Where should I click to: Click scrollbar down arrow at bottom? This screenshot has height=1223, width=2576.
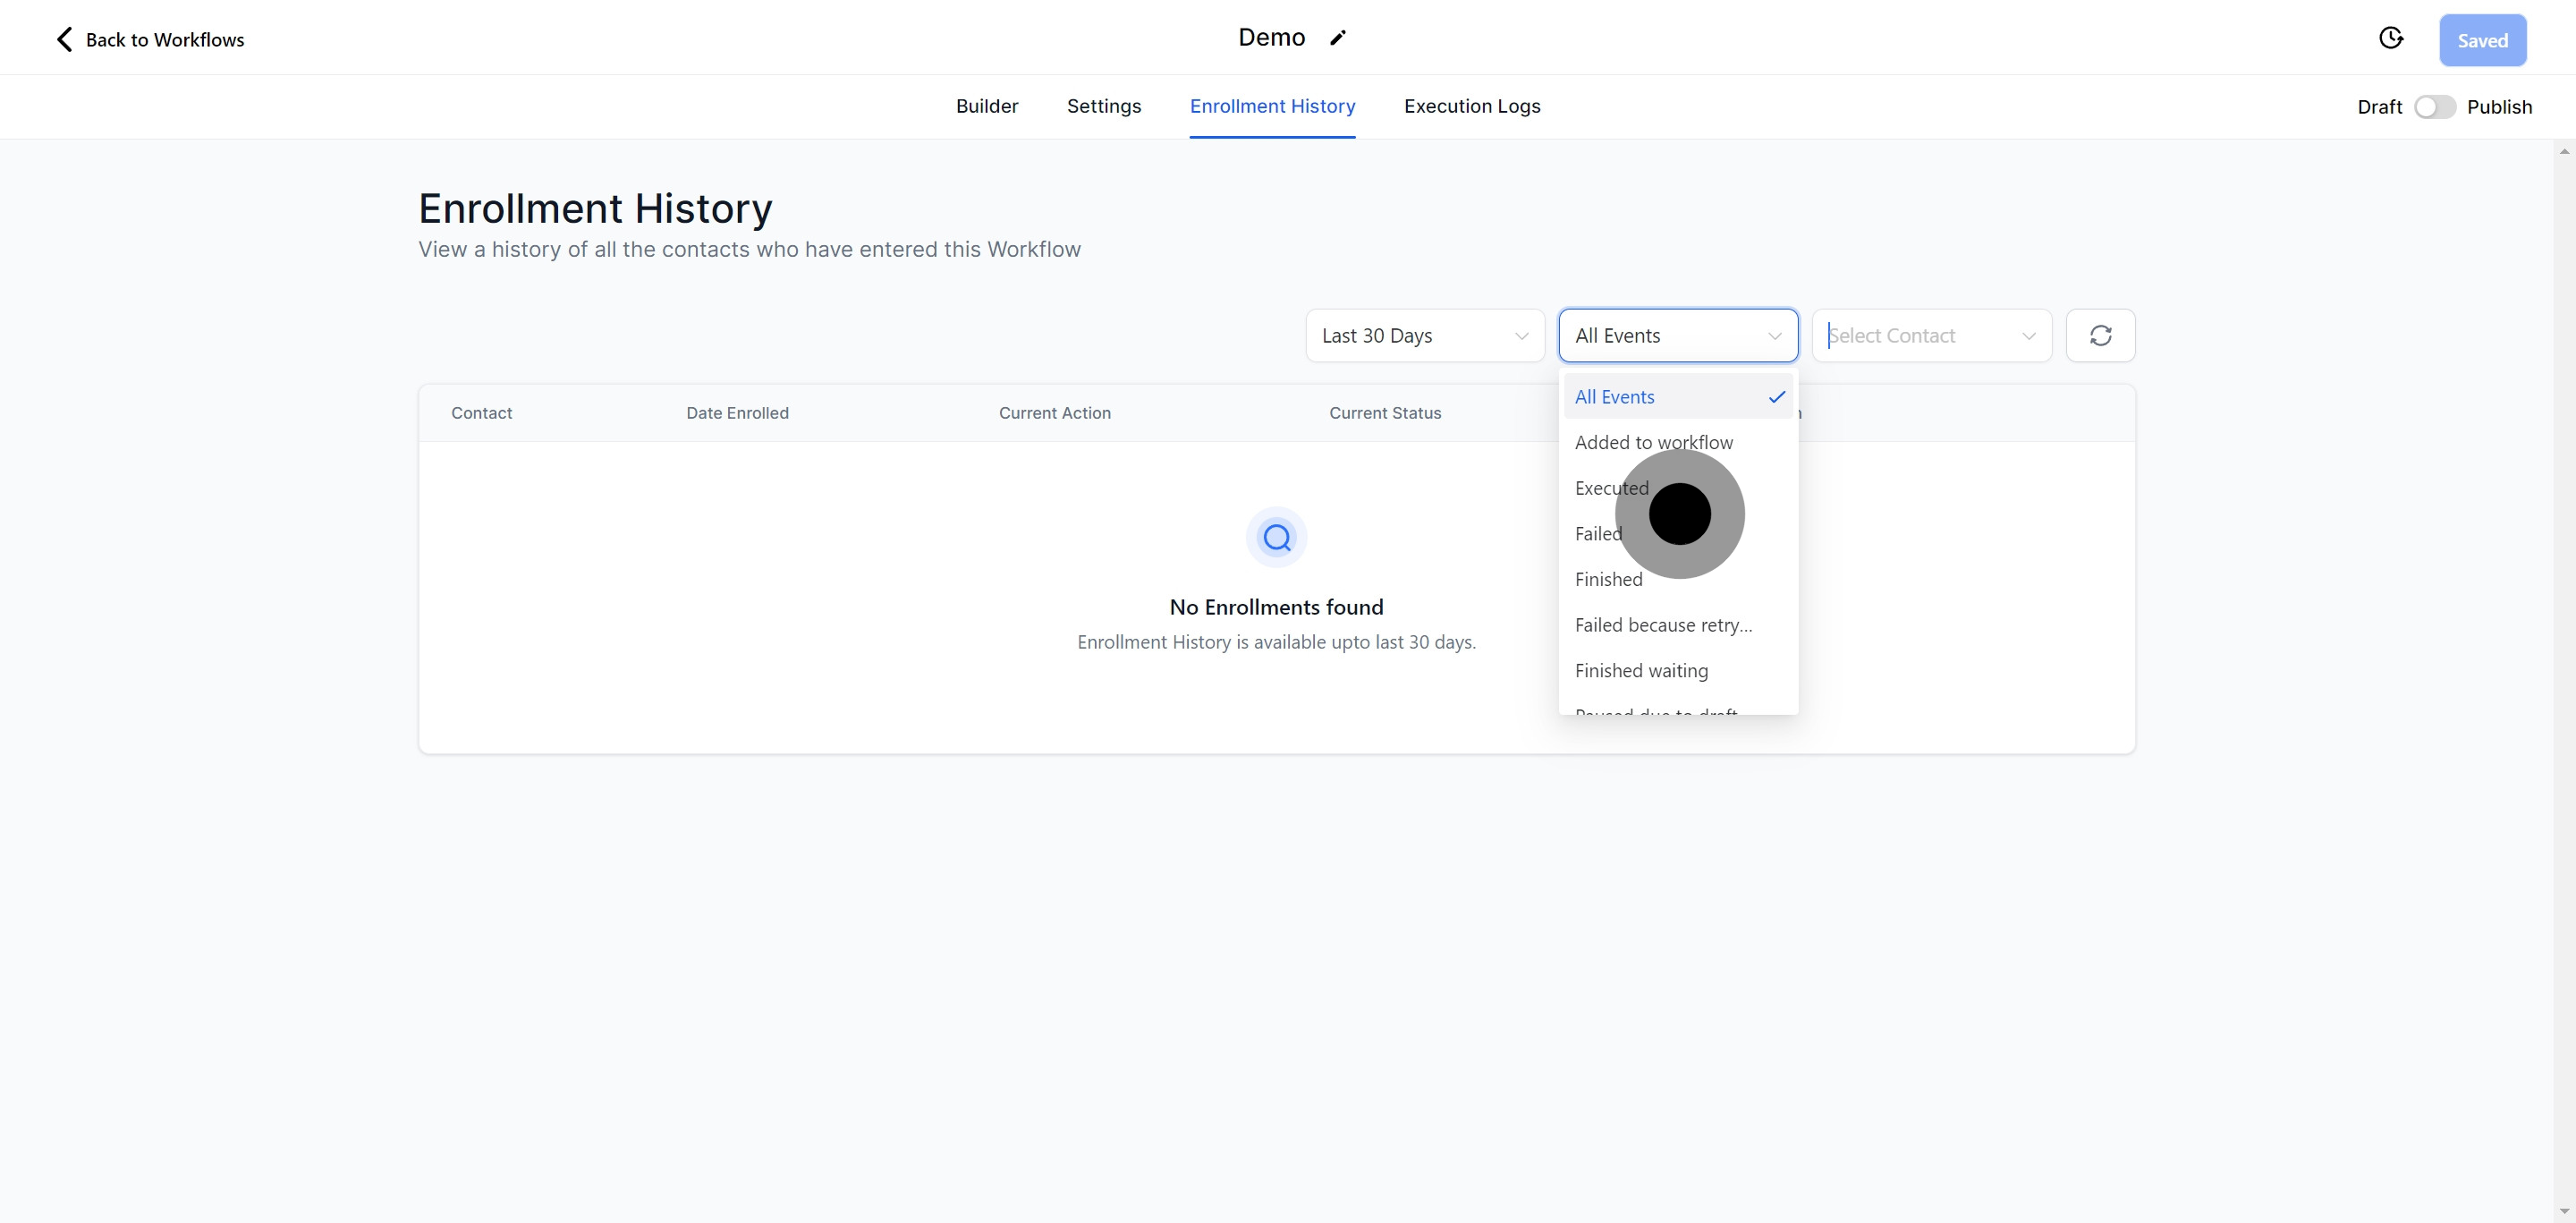2564,1211
